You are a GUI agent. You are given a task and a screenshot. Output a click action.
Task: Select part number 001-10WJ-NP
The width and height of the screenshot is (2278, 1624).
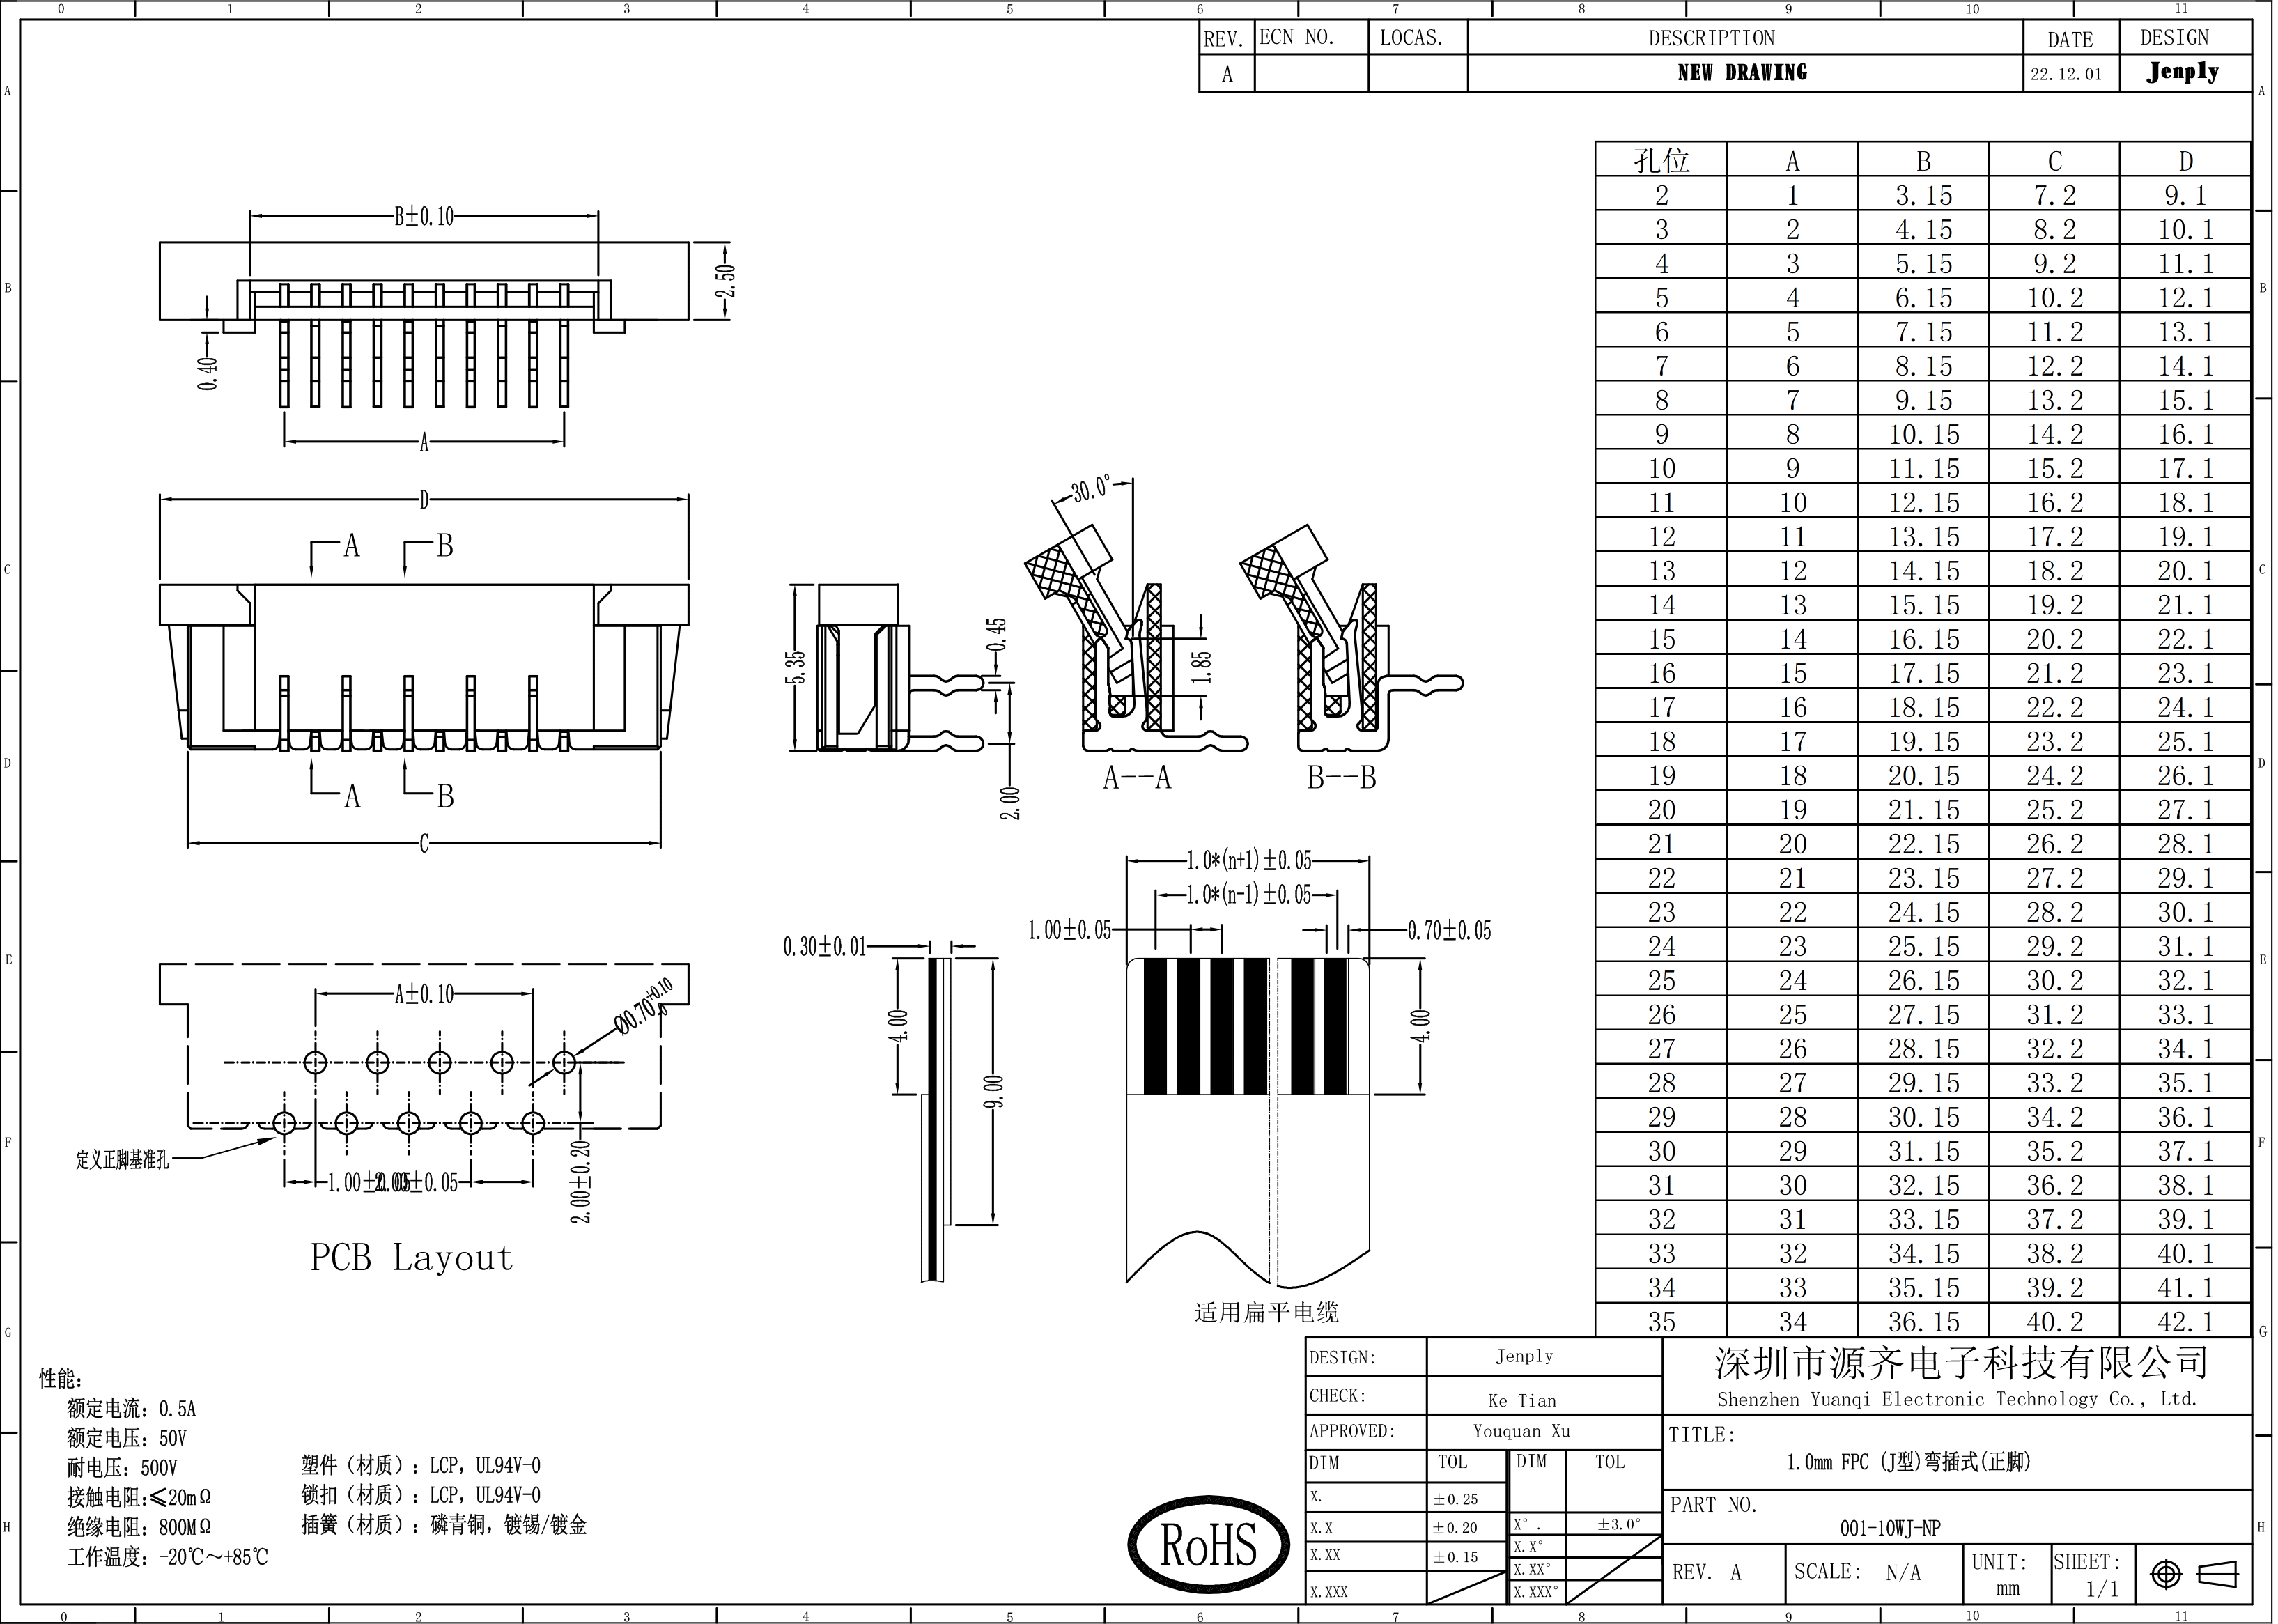[x=1890, y=1528]
